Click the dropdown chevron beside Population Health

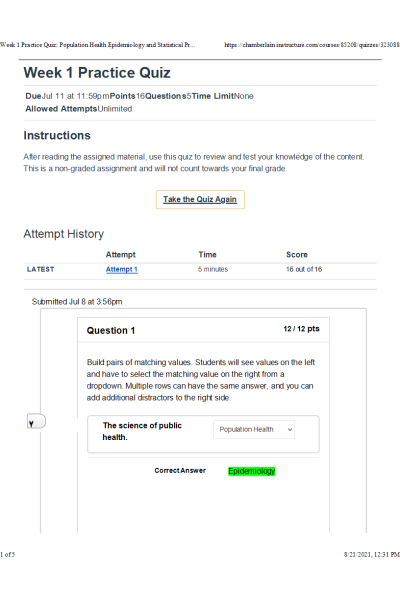point(290,429)
